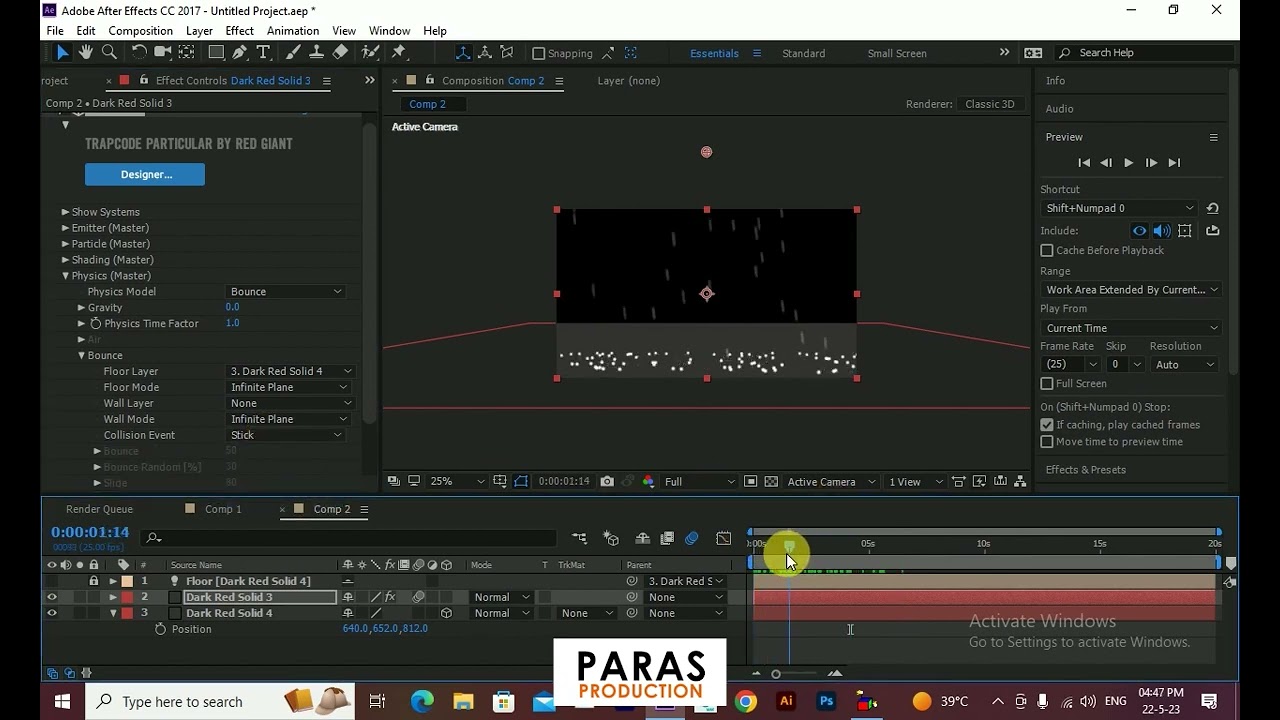1280x720 pixels.
Task: Check Move time to preview time
Action: point(1047,441)
